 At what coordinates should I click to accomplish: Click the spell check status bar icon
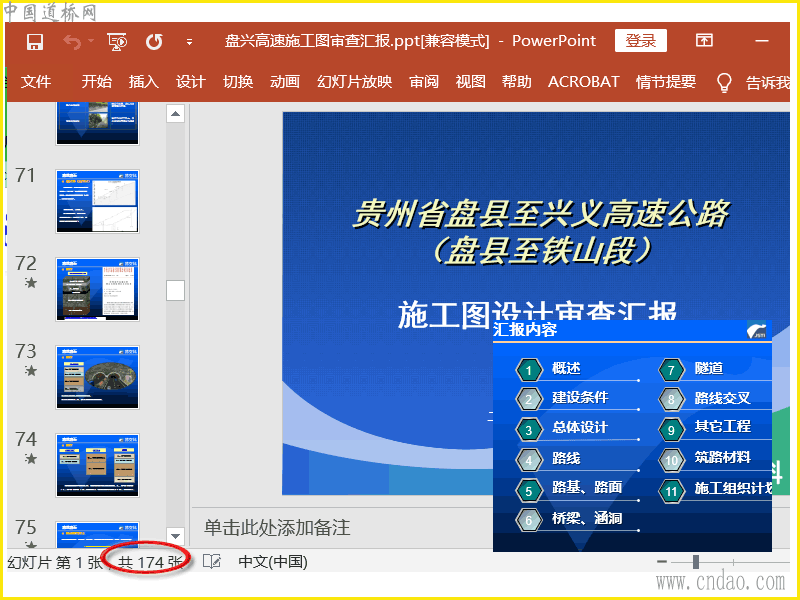212,562
